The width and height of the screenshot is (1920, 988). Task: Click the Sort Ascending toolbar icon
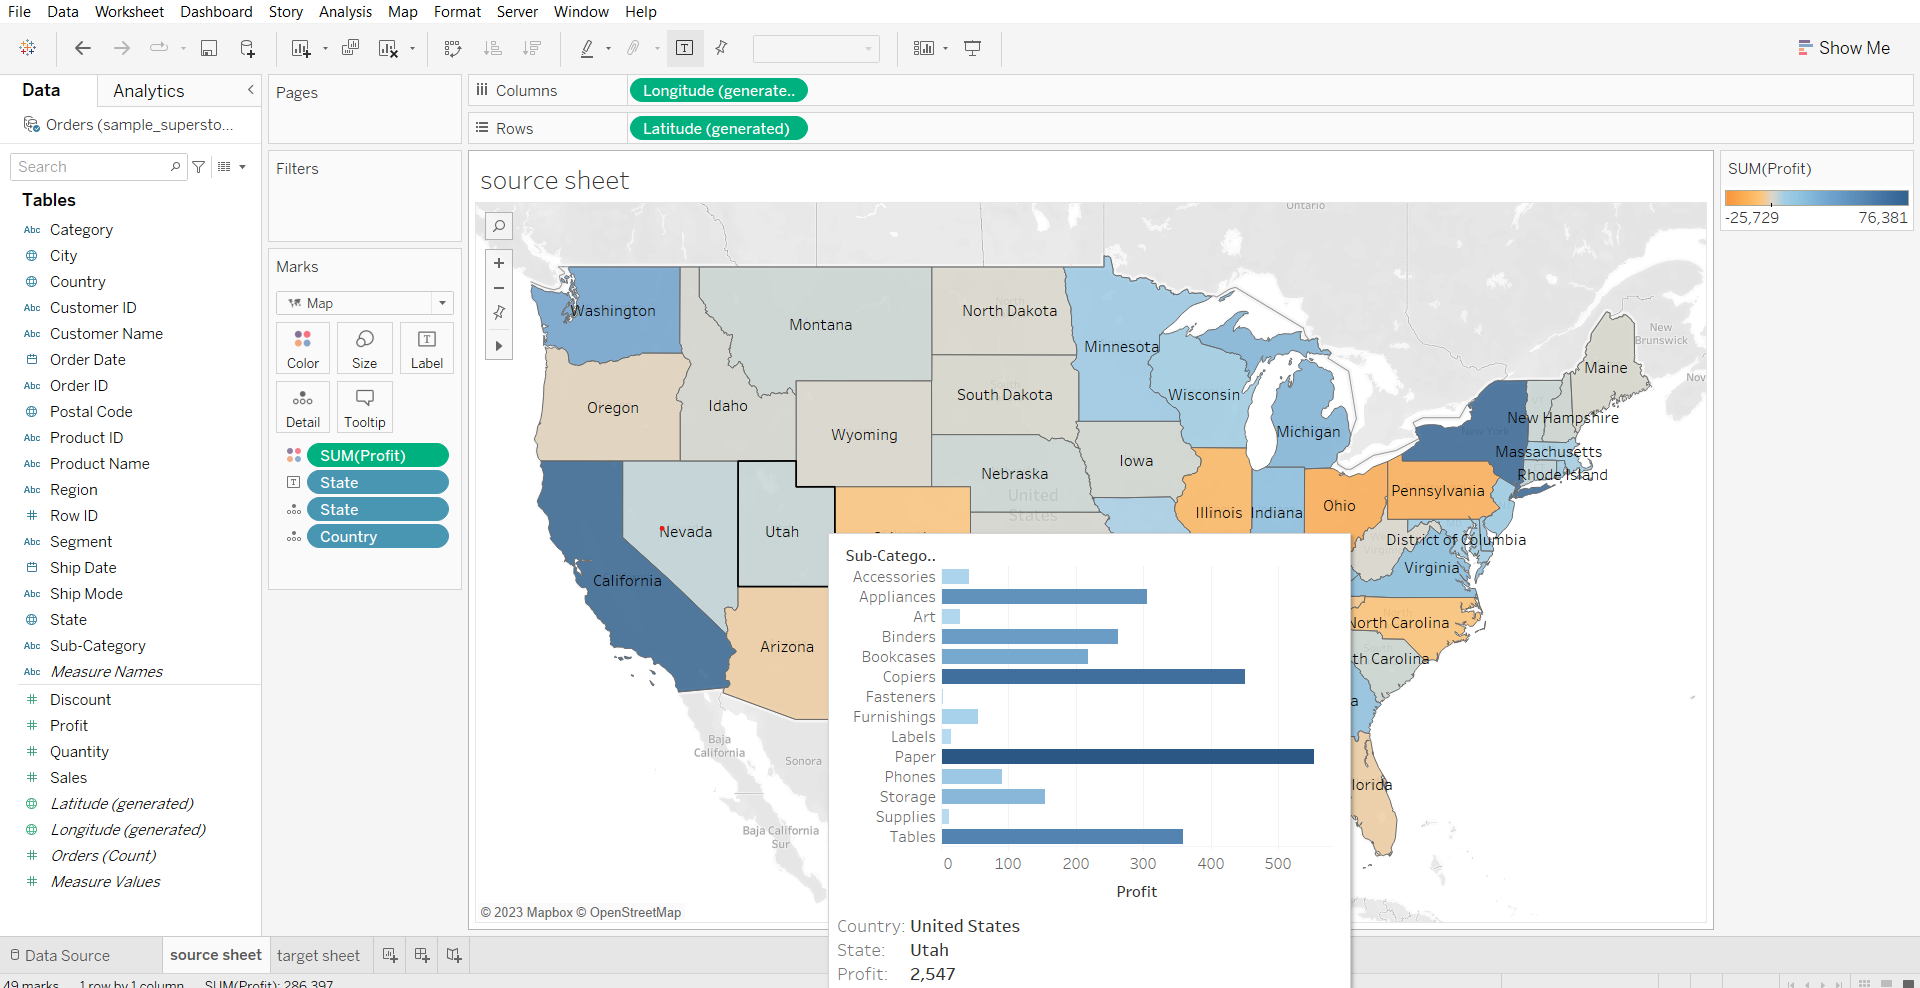pyautogui.click(x=492, y=48)
